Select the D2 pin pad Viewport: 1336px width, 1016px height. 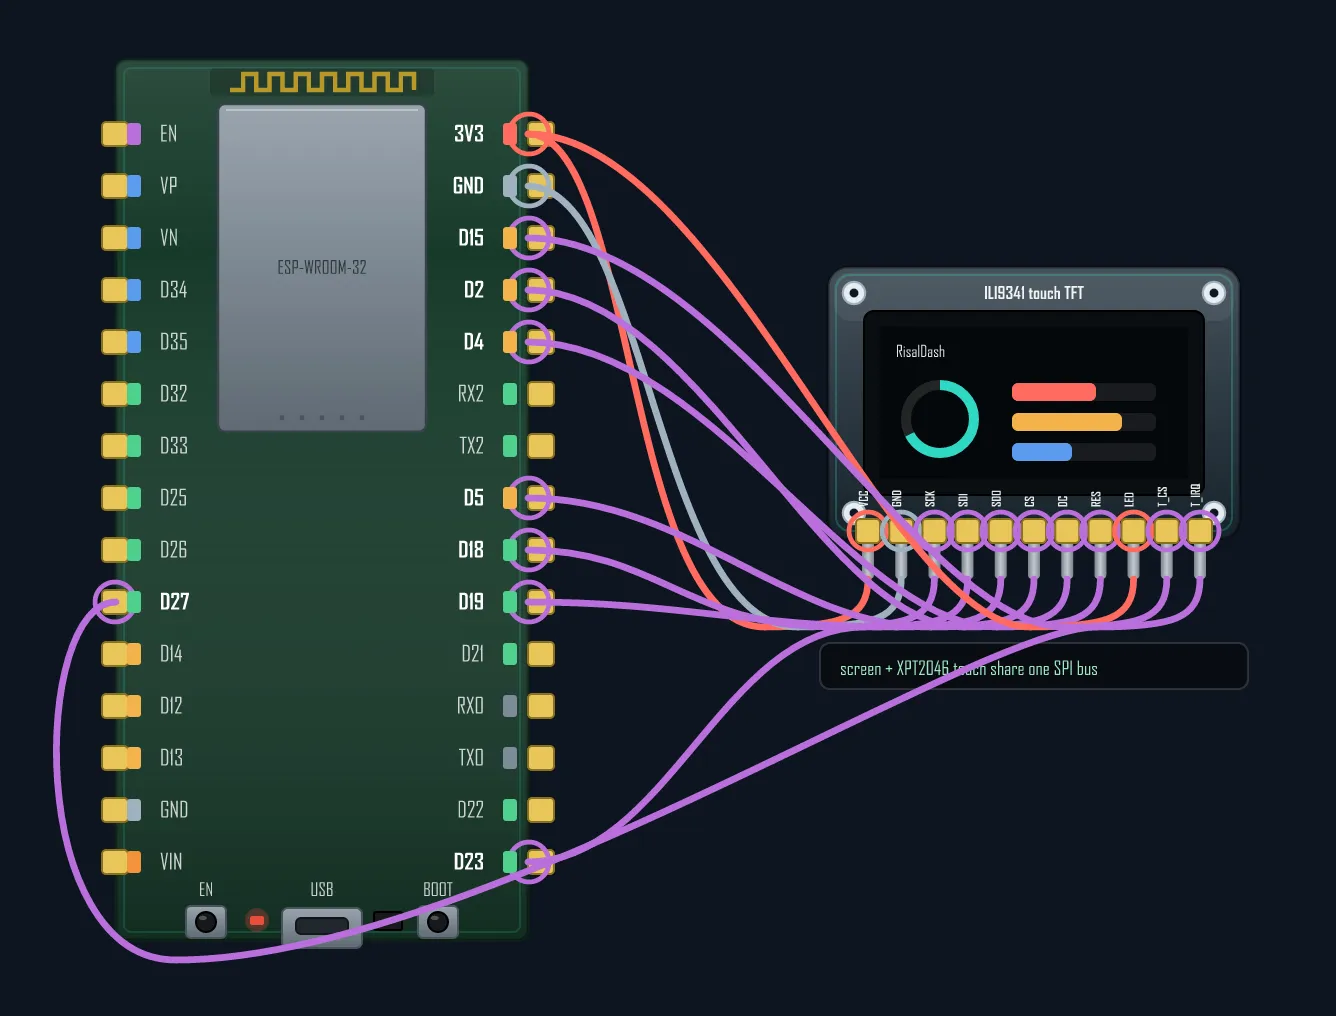pyautogui.click(x=541, y=290)
